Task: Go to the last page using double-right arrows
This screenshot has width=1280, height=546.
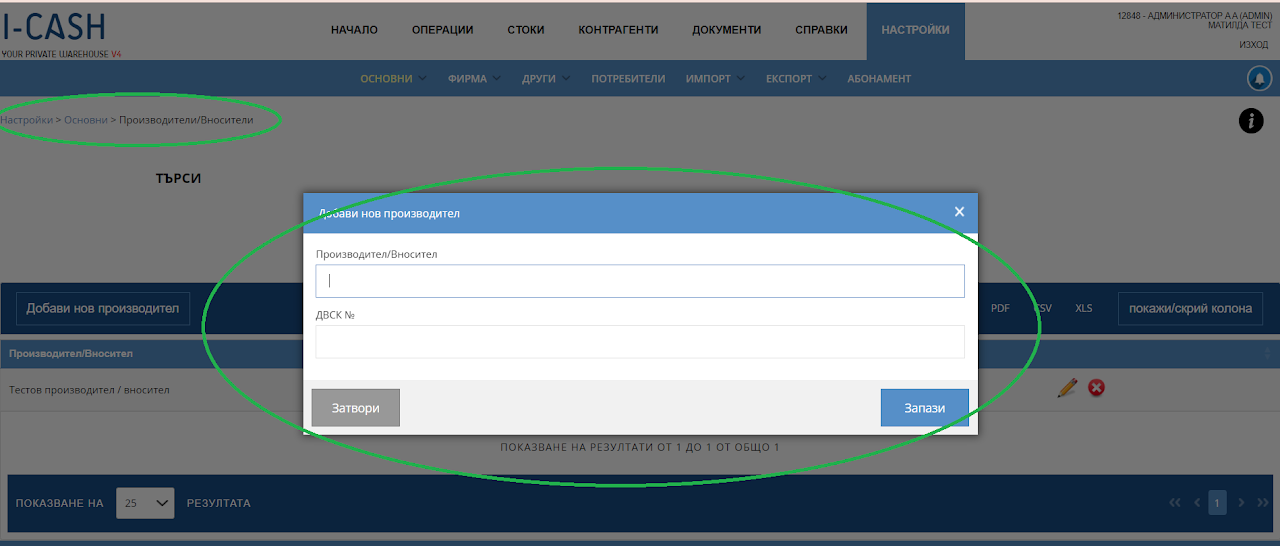Action: click(1262, 502)
